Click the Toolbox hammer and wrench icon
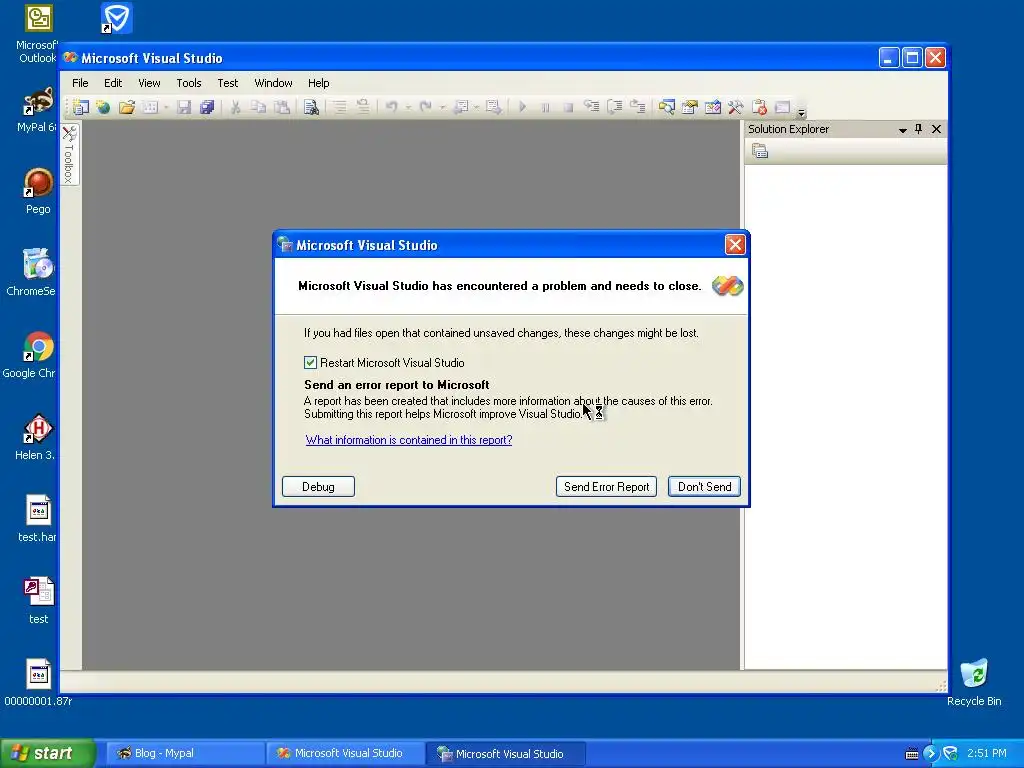Image resolution: width=1024 pixels, height=768 pixels. coord(735,107)
